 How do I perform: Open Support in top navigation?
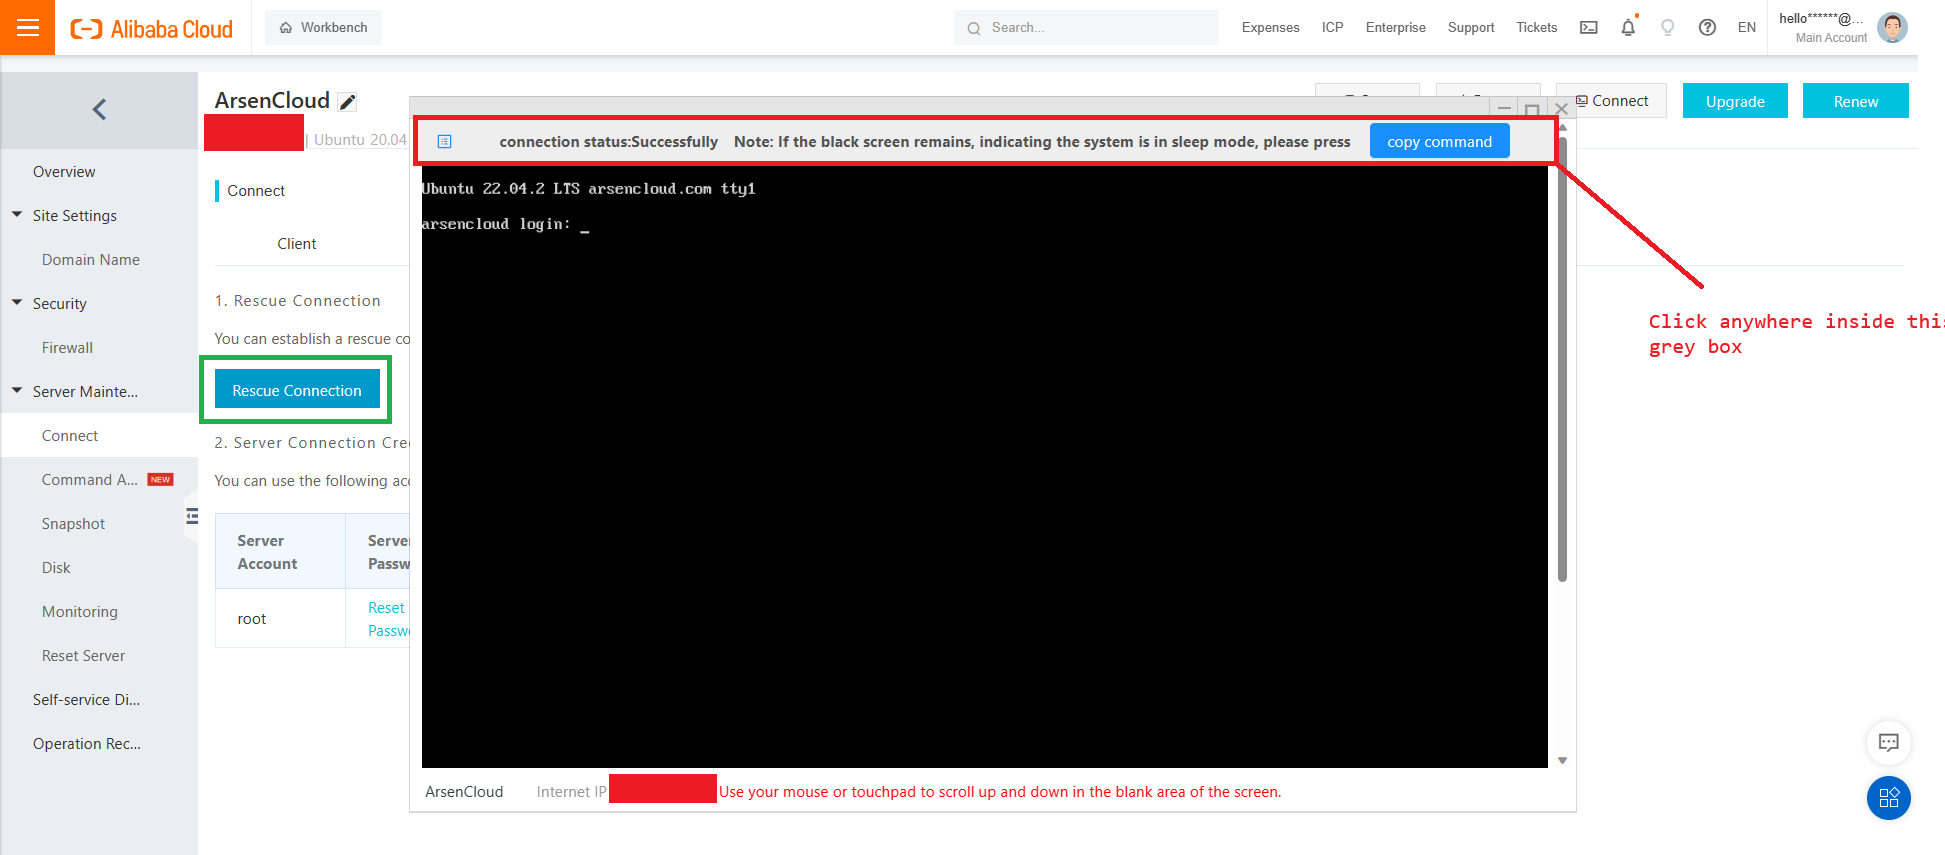1470,28
